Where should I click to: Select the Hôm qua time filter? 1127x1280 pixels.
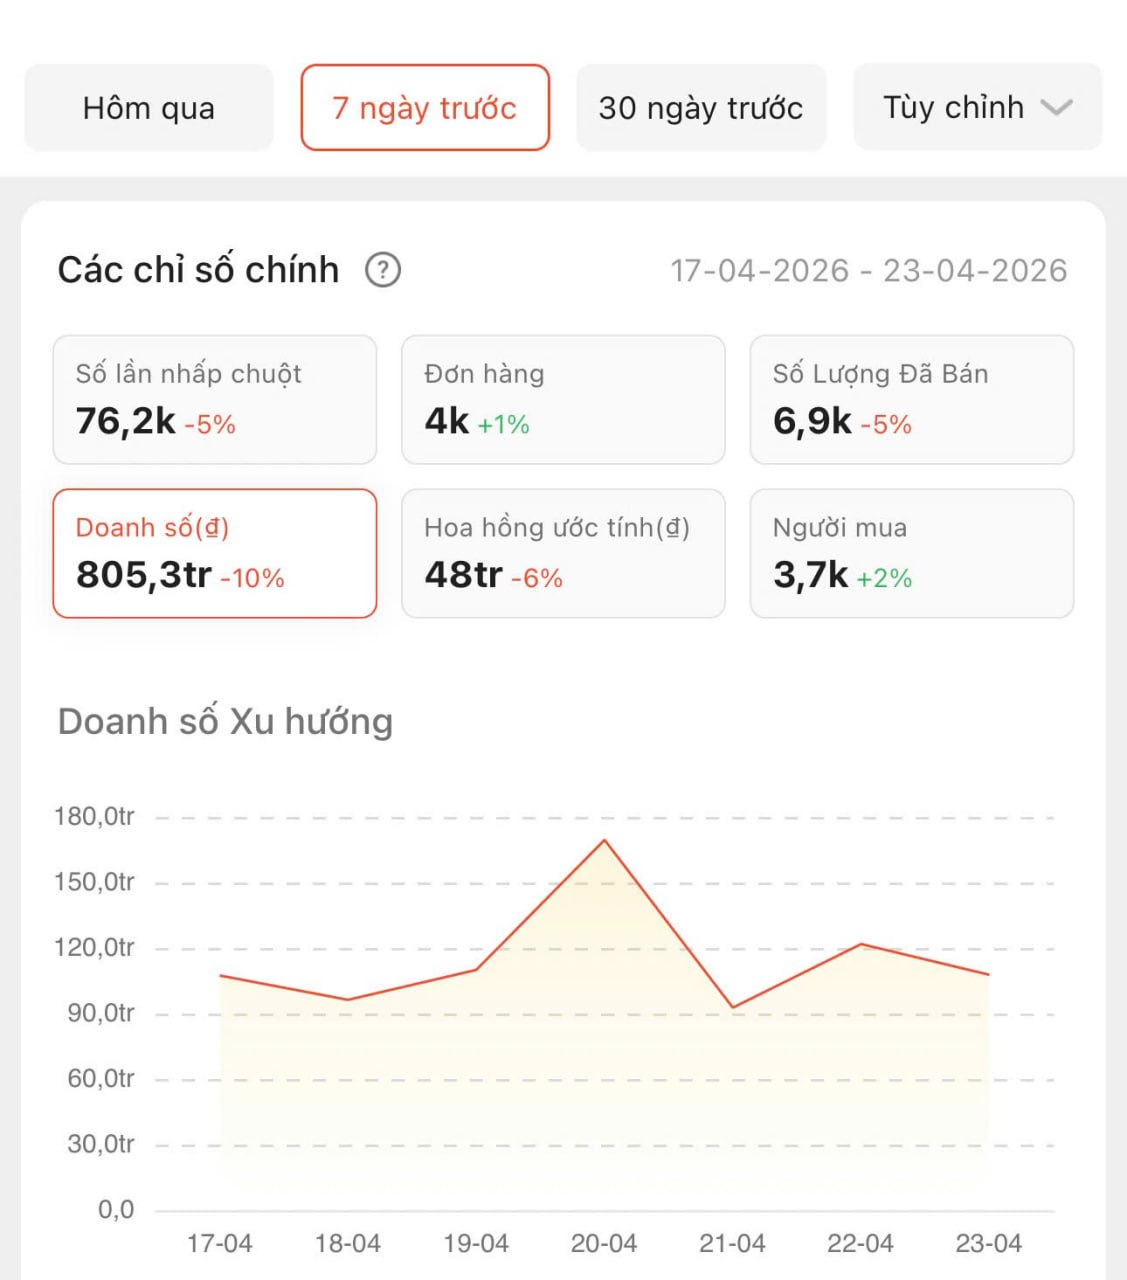[149, 108]
